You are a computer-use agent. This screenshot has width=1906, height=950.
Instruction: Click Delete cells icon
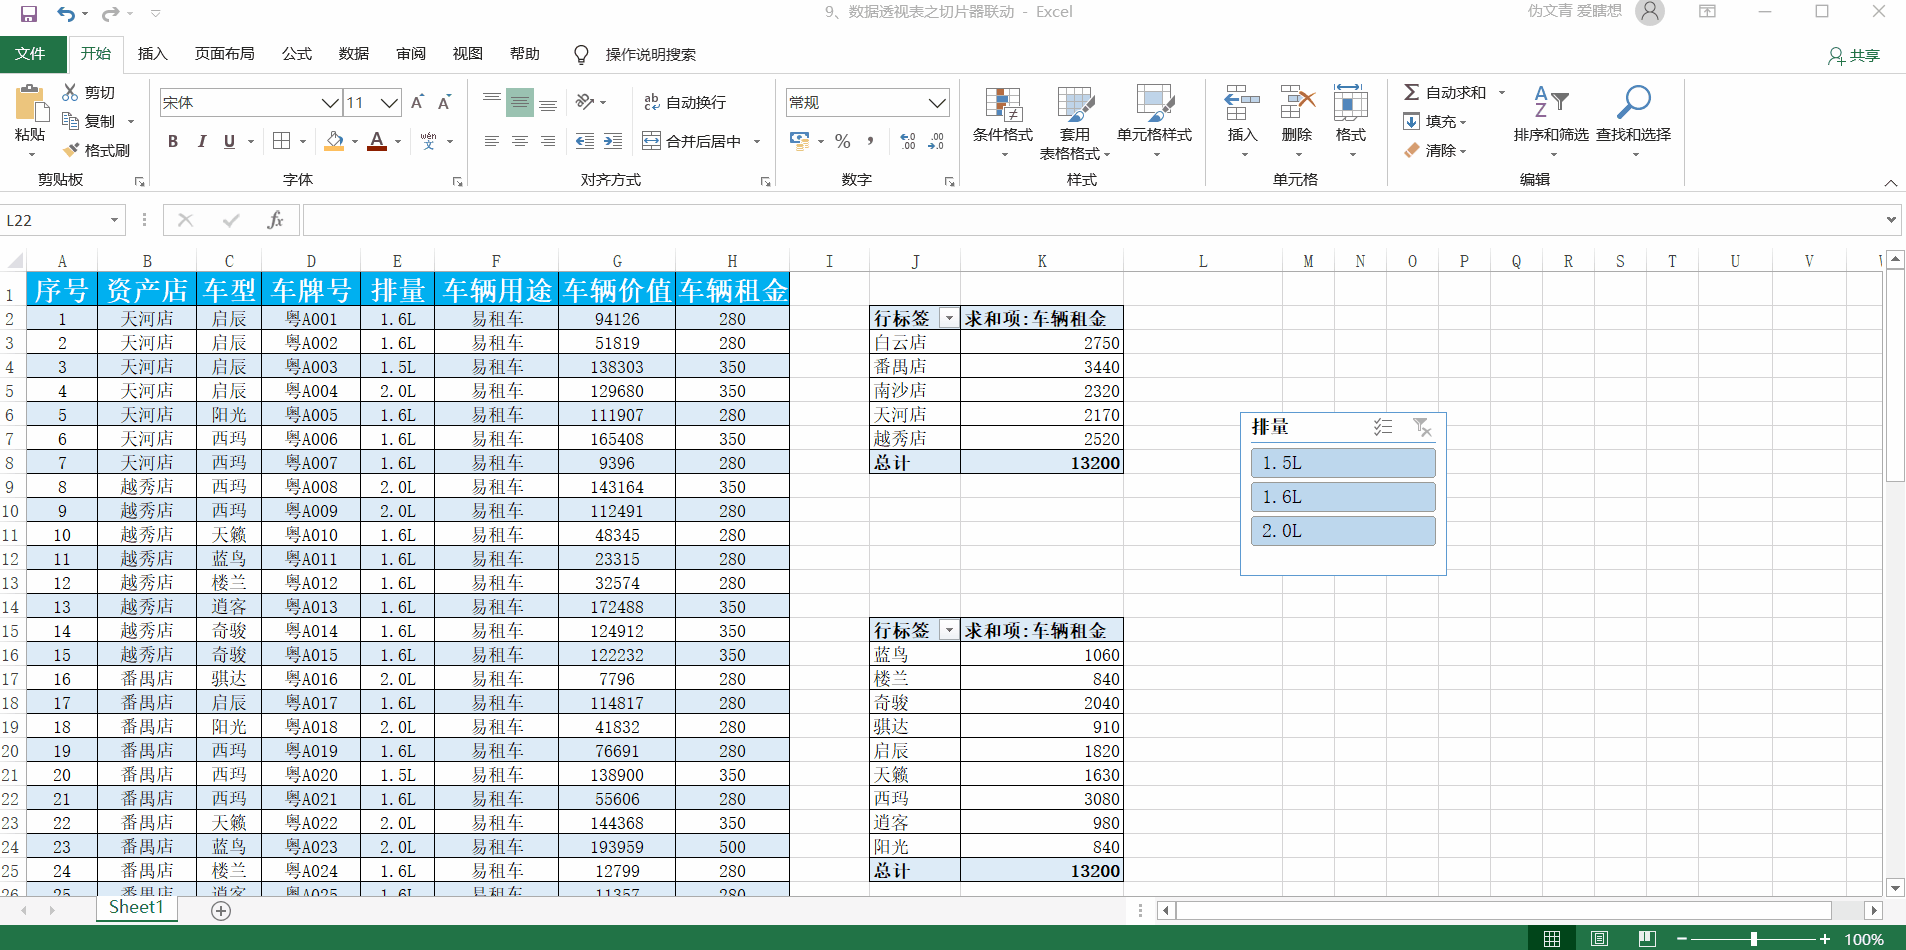pyautogui.click(x=1297, y=103)
